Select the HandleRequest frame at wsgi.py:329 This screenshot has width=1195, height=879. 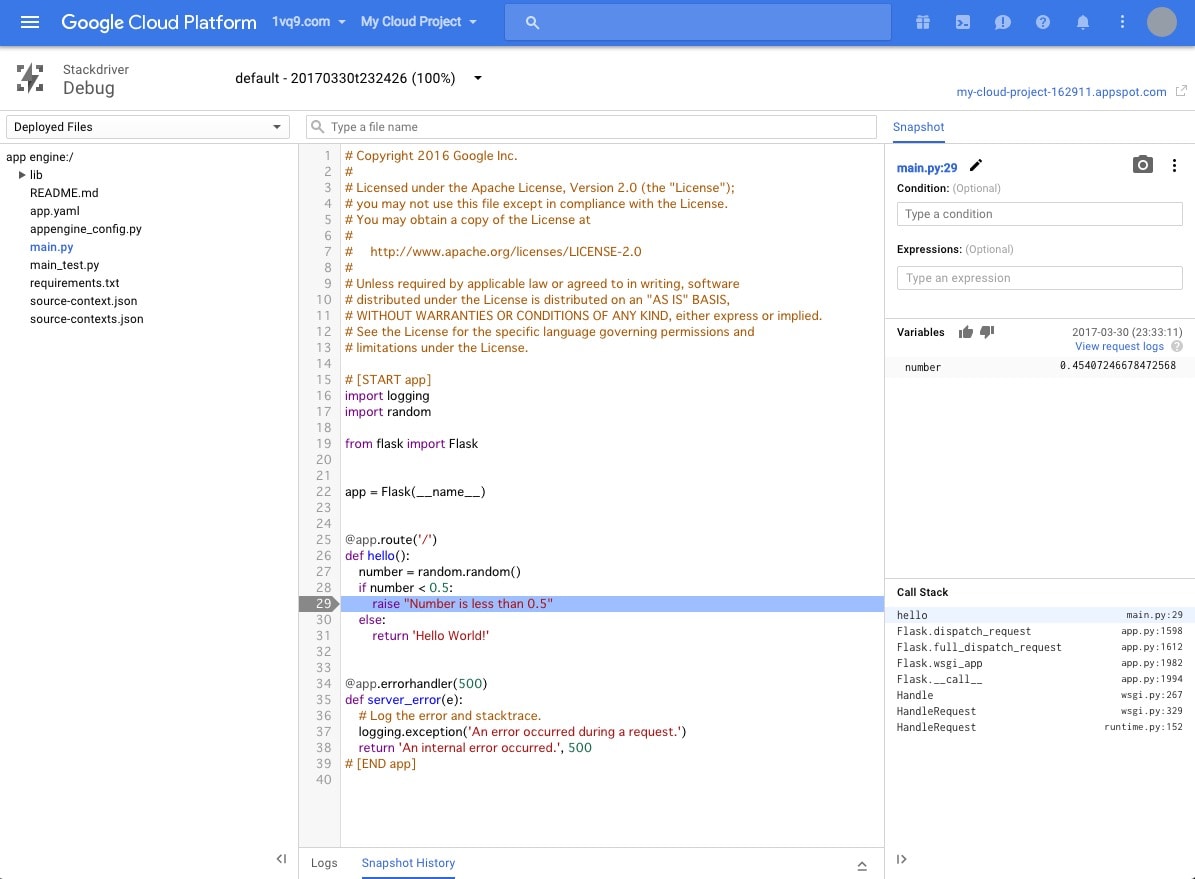pos(1040,711)
